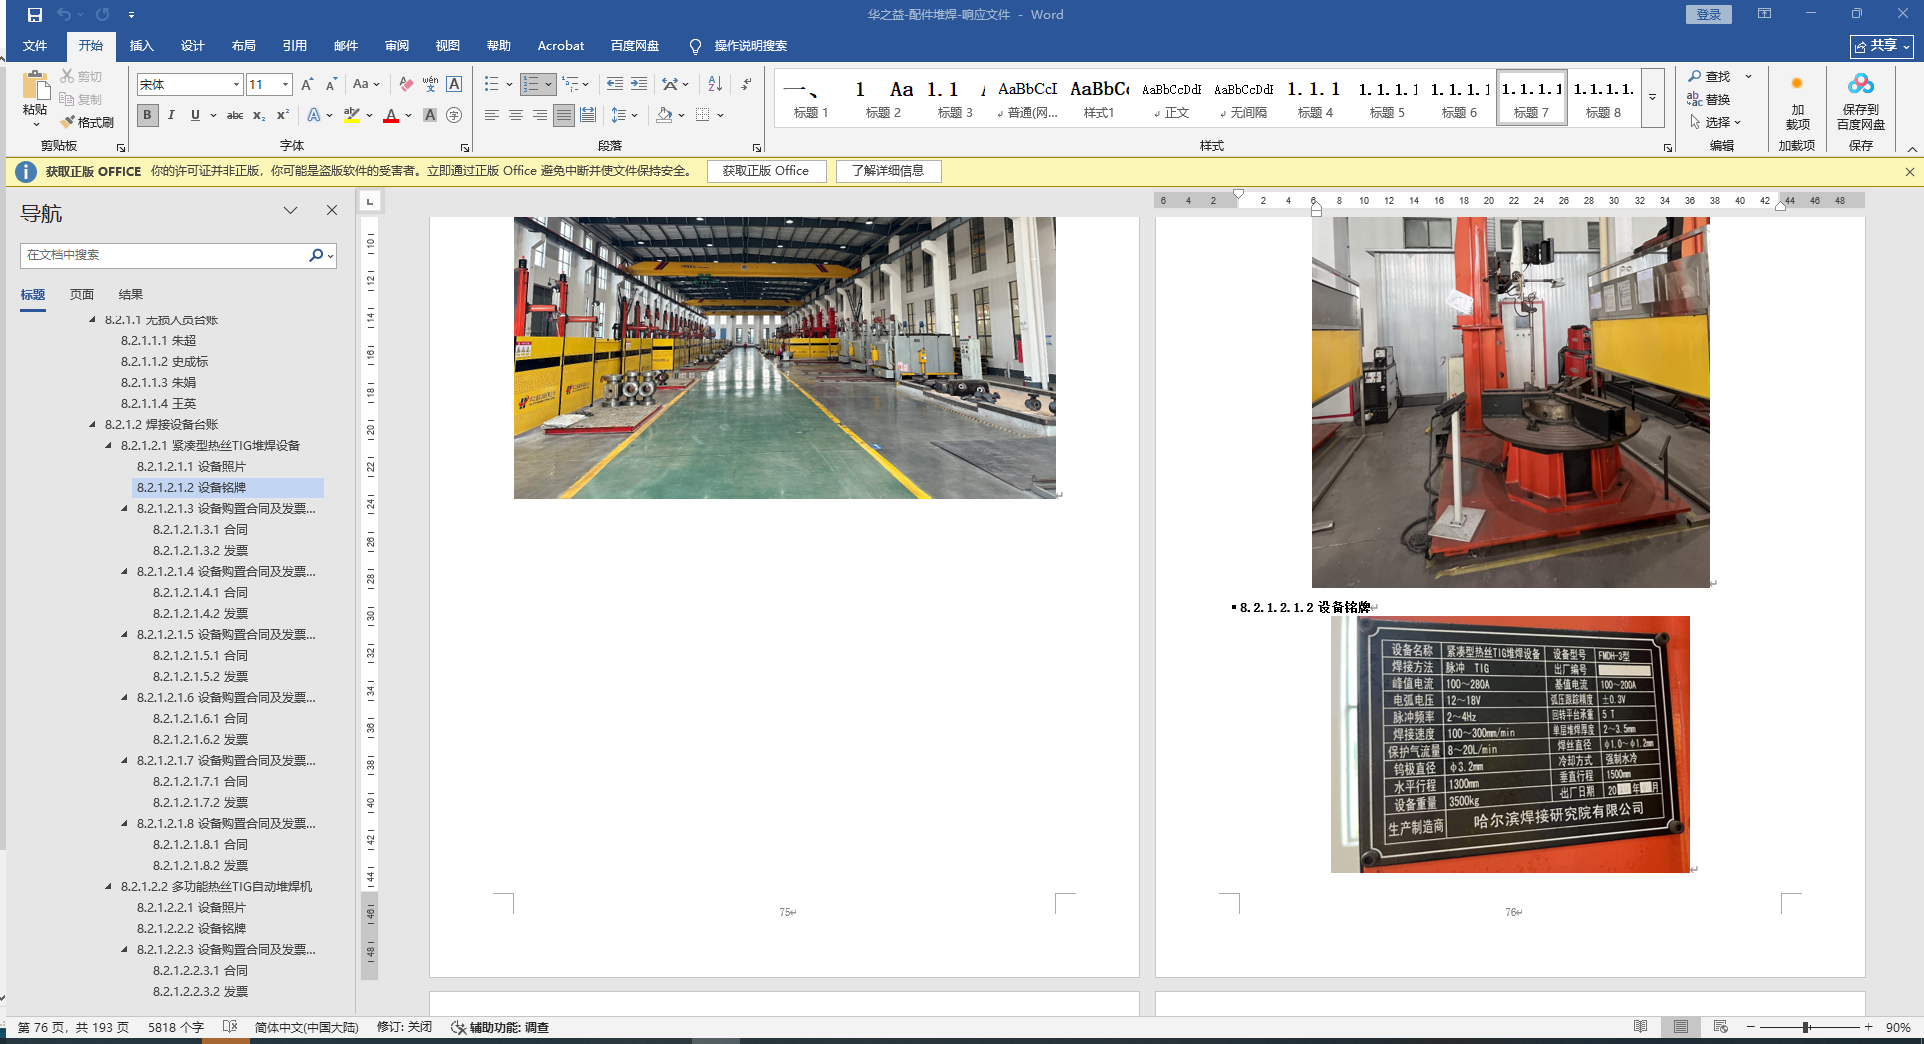Click the 了解详细信息 button
Screen dimensions: 1924x1044
[888, 171]
